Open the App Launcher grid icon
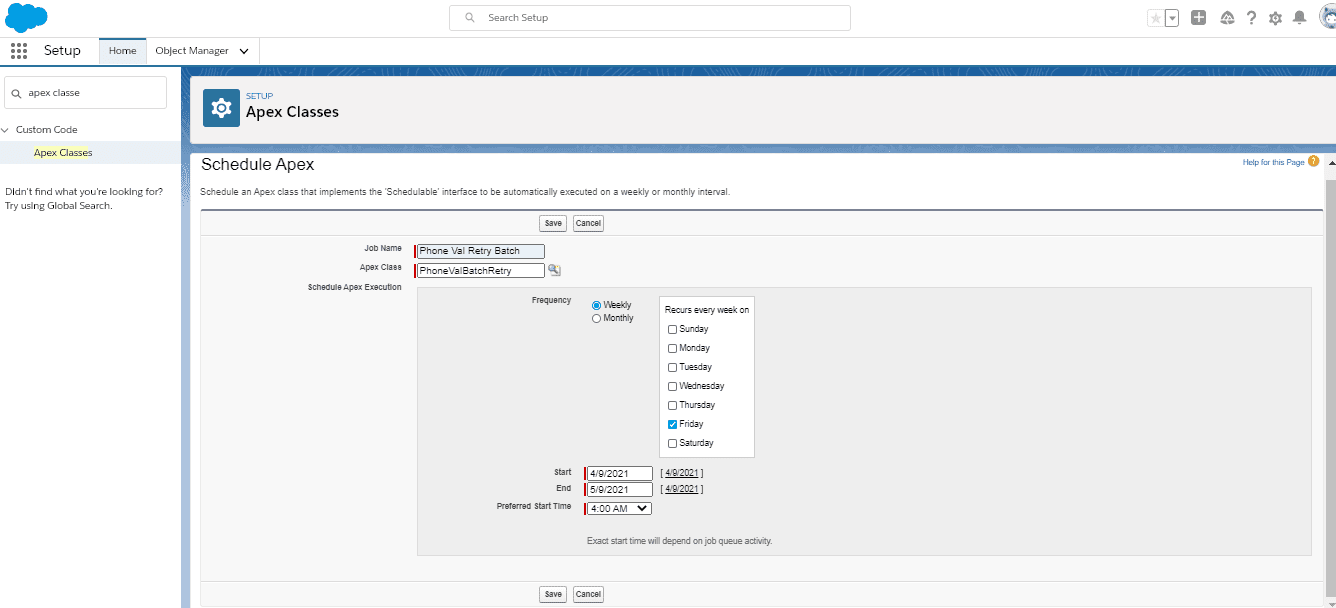Viewport: 1336px width, 608px height. click(19, 51)
